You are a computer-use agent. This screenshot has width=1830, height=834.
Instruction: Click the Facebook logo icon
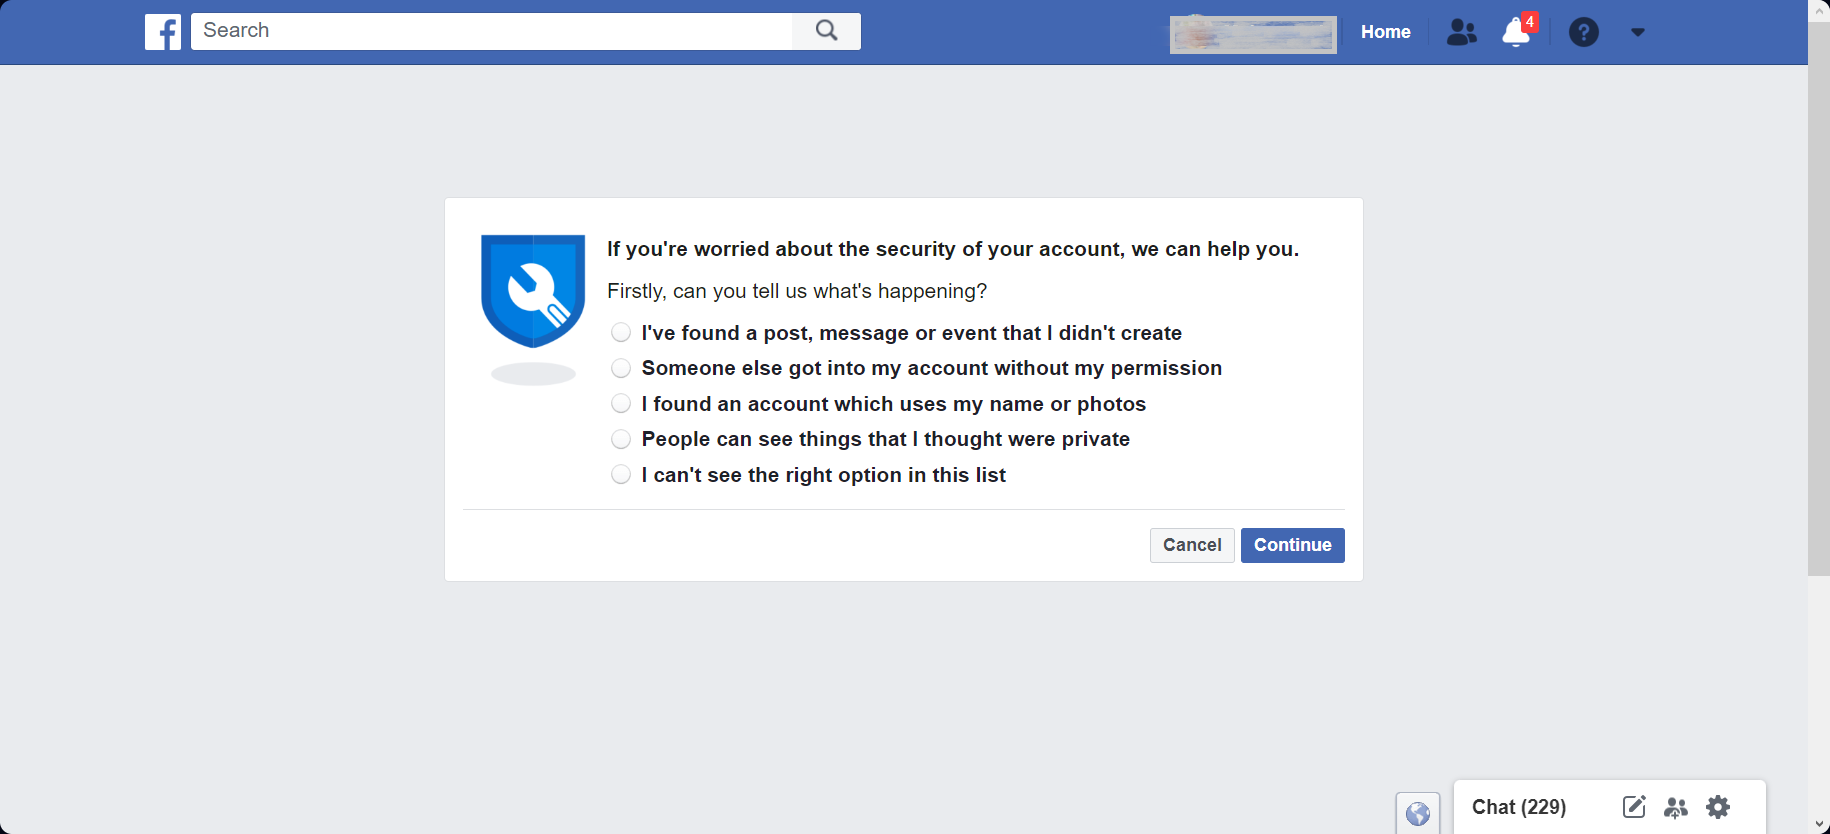click(x=163, y=31)
